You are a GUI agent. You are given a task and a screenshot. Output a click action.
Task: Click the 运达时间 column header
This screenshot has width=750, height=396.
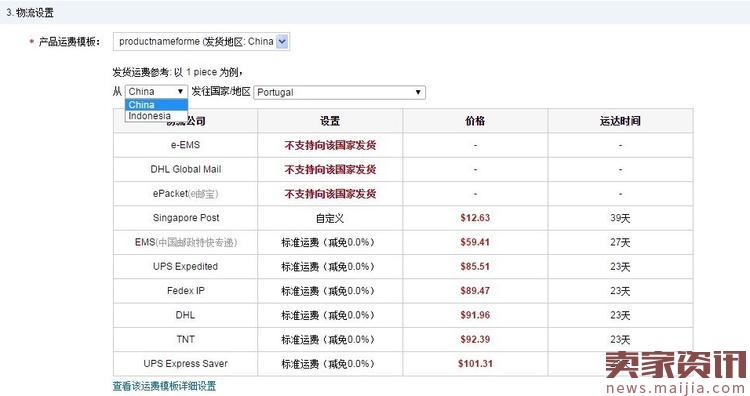click(620, 121)
